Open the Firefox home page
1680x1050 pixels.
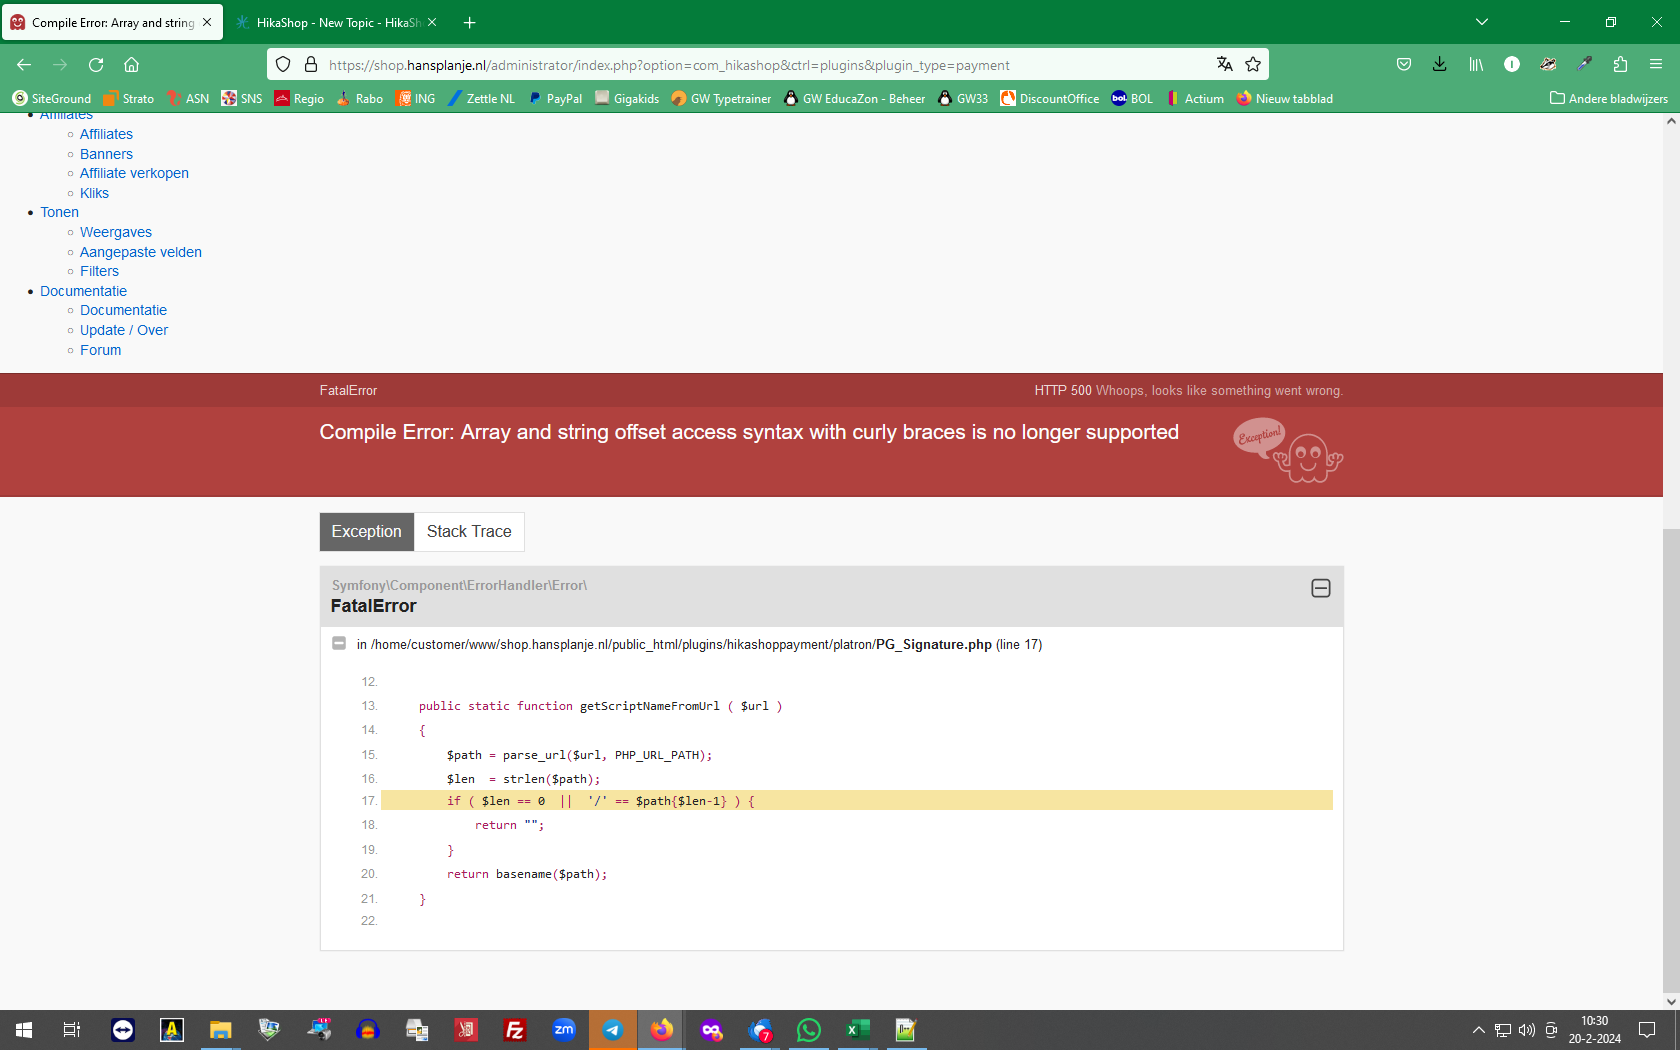tap(131, 65)
